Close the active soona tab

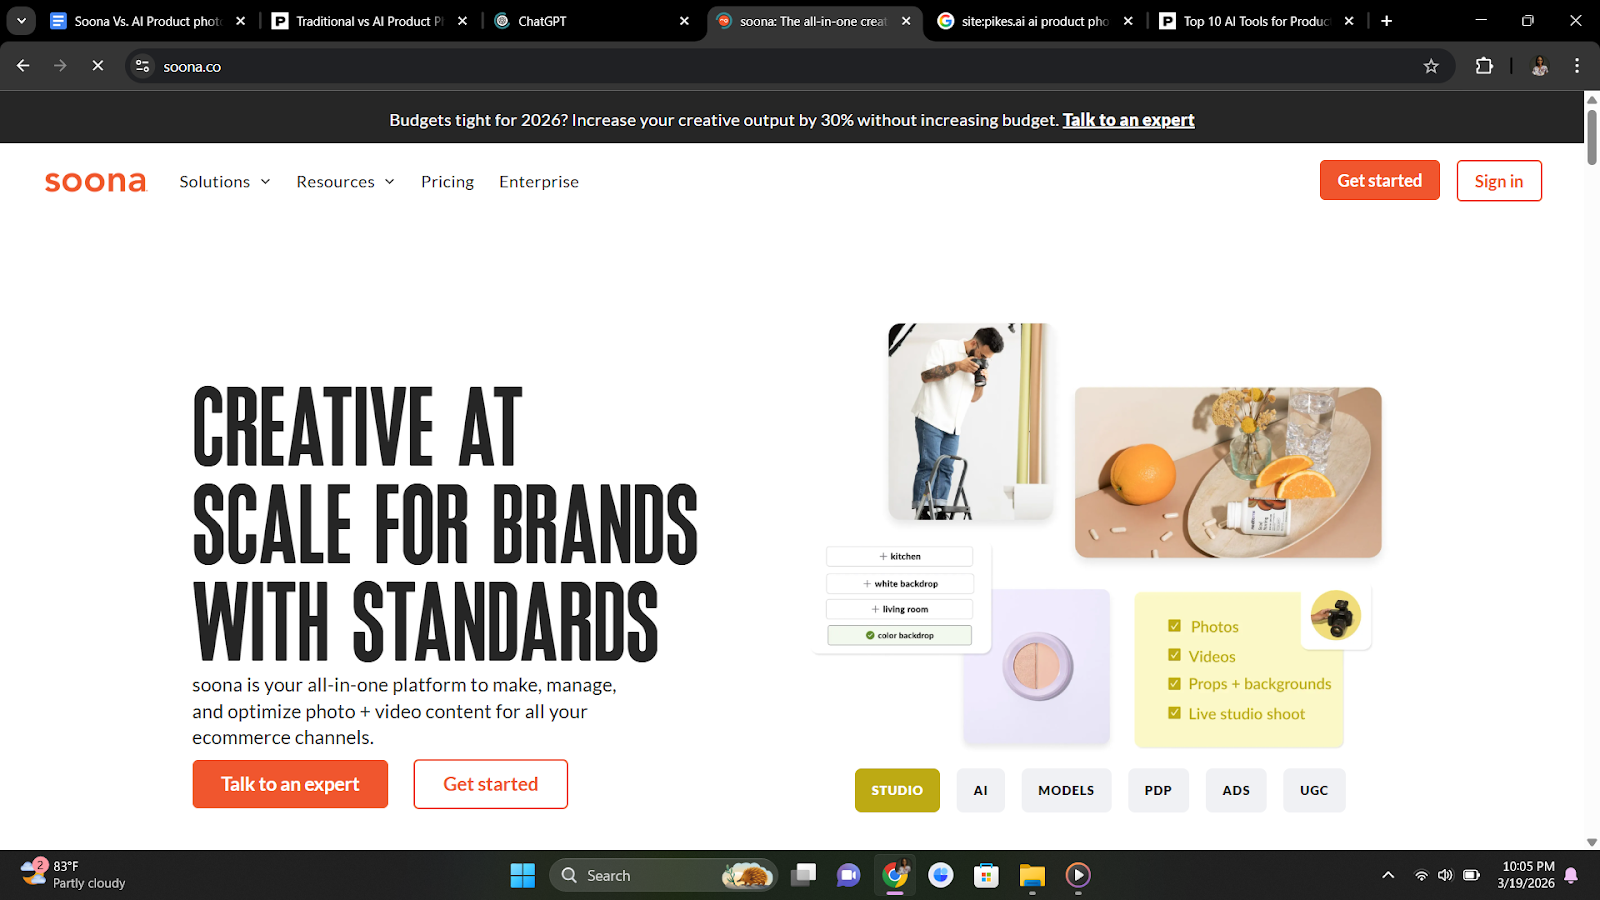[906, 21]
